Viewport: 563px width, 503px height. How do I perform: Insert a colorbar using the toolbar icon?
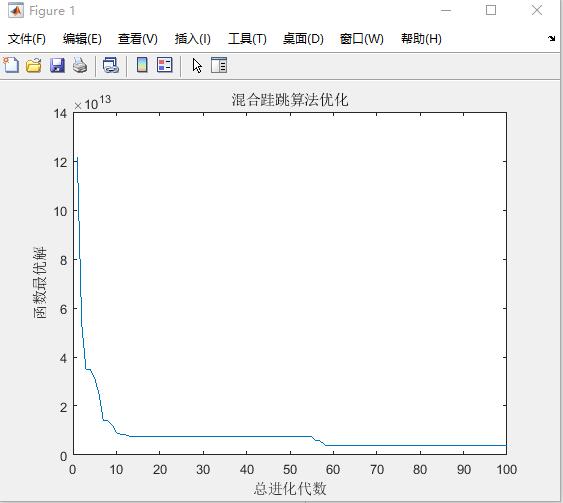point(142,65)
